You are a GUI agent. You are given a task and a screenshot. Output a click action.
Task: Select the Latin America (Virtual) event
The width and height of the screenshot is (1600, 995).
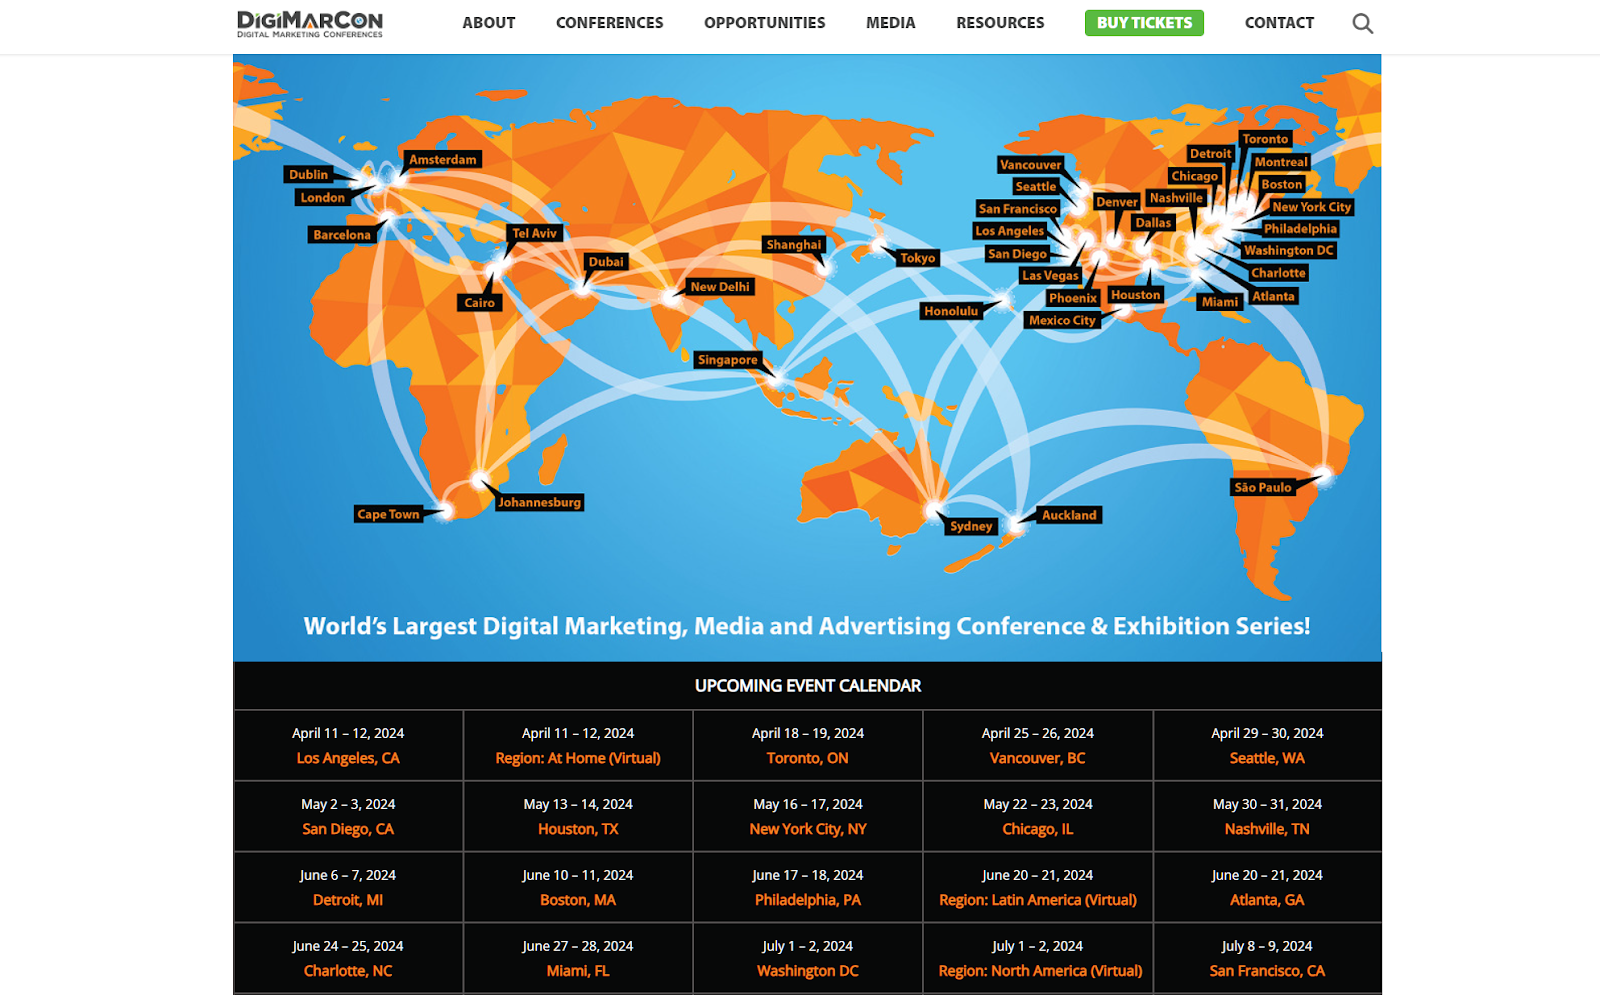click(x=1037, y=900)
